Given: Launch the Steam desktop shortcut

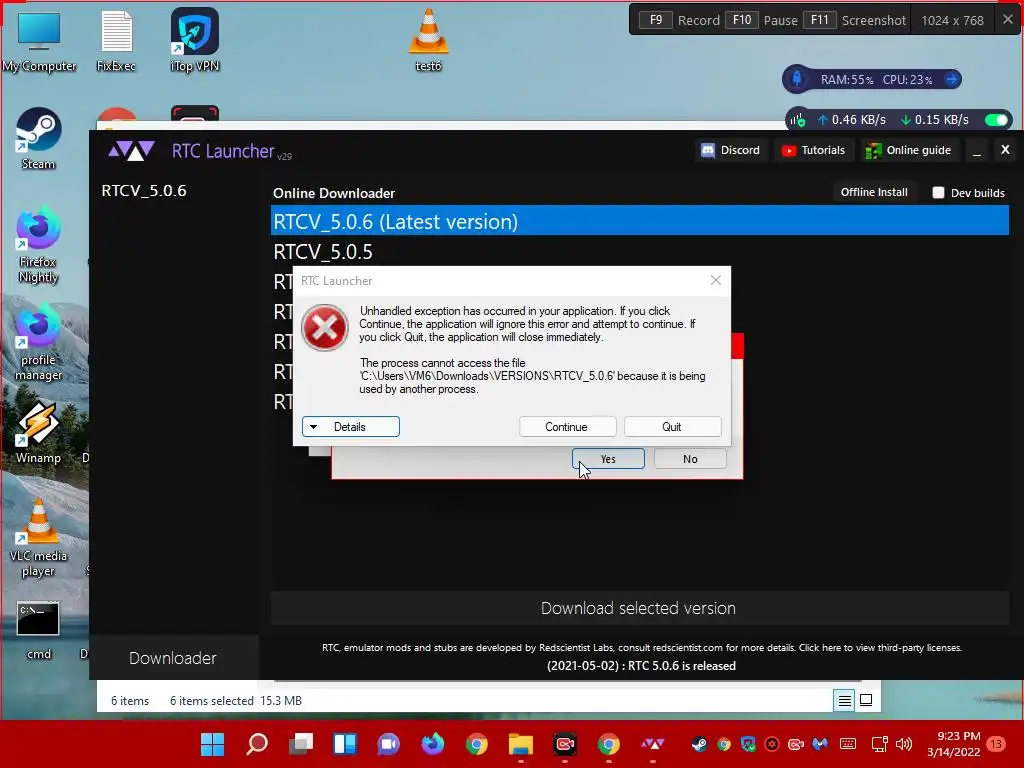Looking at the screenshot, I should tap(39, 138).
